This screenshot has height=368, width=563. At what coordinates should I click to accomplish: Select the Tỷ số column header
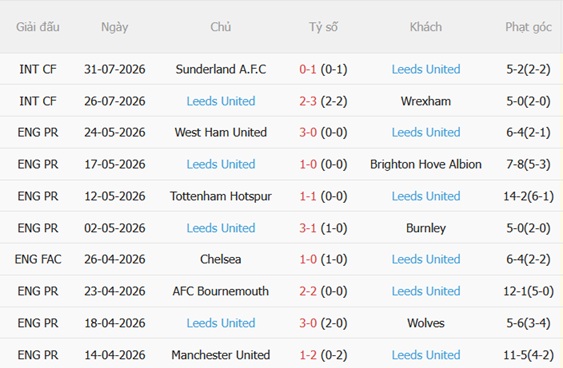(323, 27)
